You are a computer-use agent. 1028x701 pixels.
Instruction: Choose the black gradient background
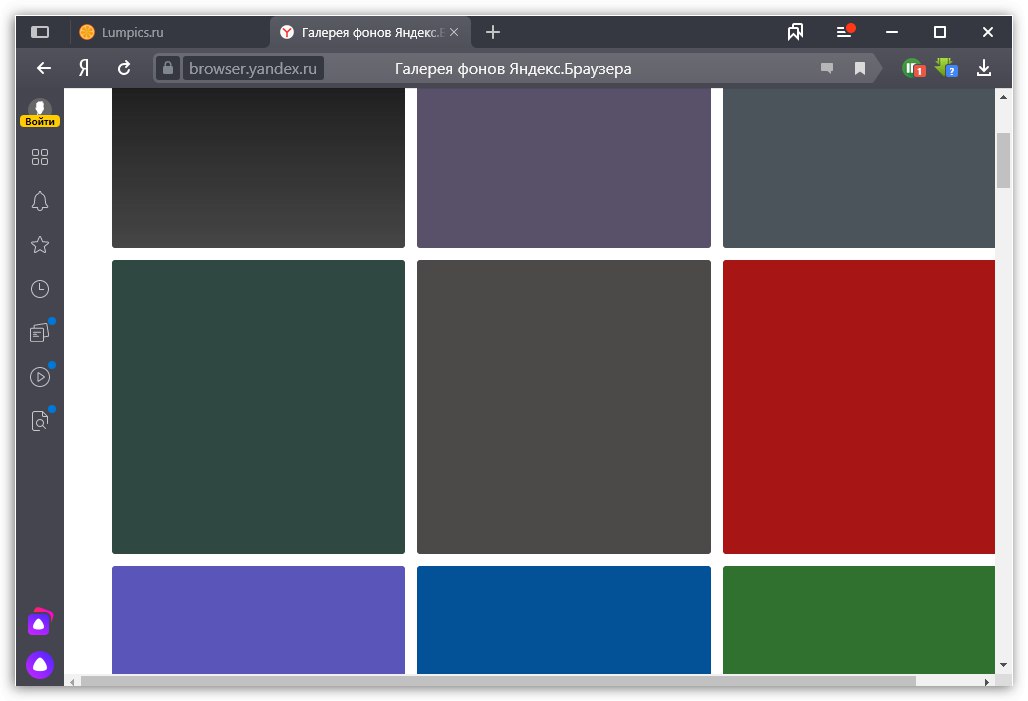coord(258,168)
